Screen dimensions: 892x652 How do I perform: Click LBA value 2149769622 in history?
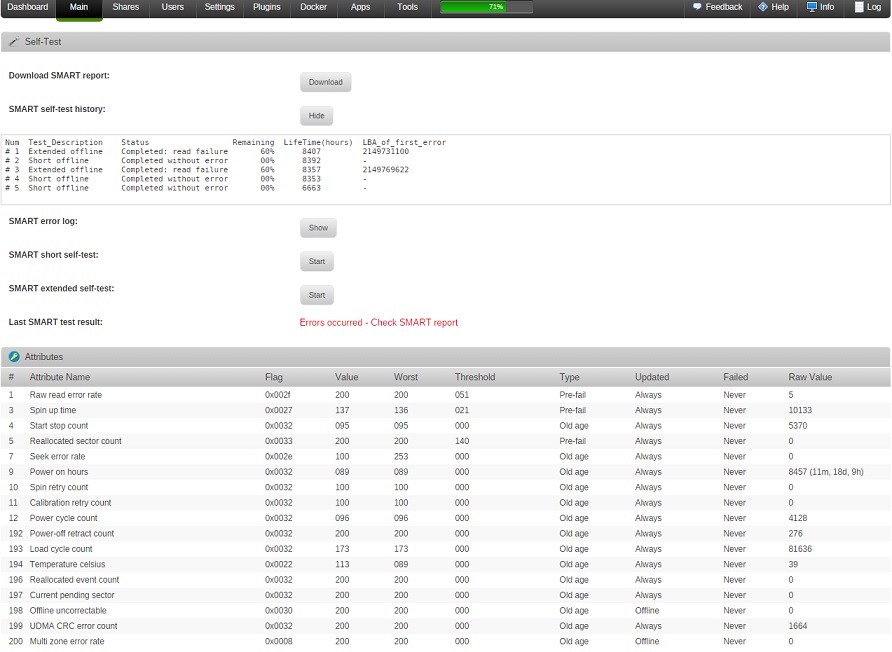(386, 170)
